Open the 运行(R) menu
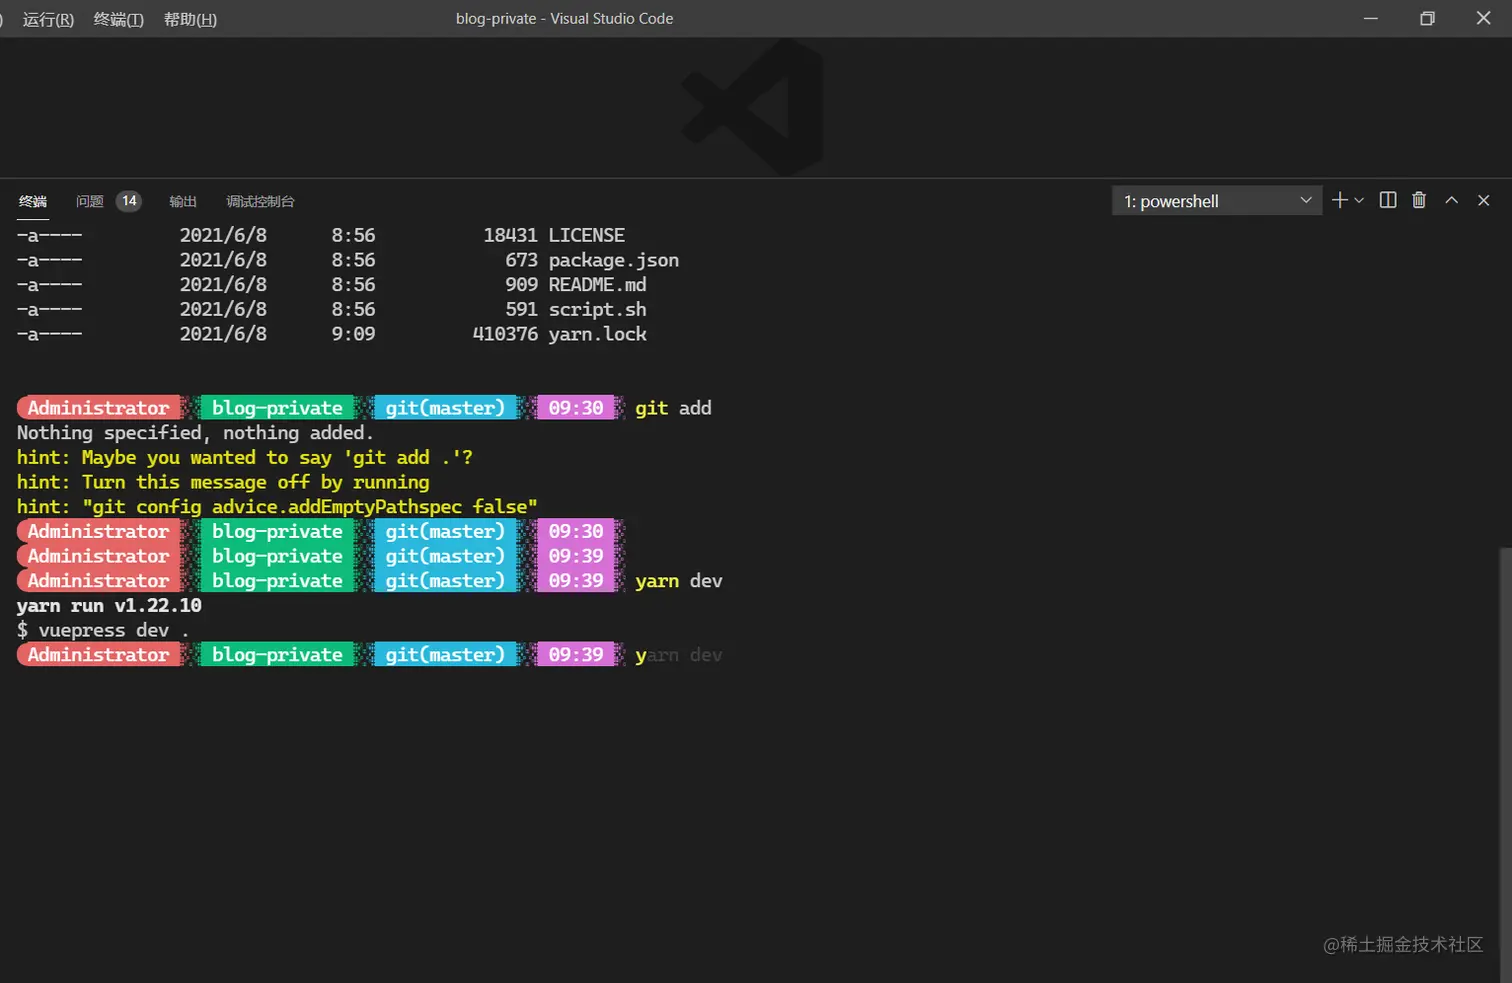The height and width of the screenshot is (983, 1512). point(48,19)
